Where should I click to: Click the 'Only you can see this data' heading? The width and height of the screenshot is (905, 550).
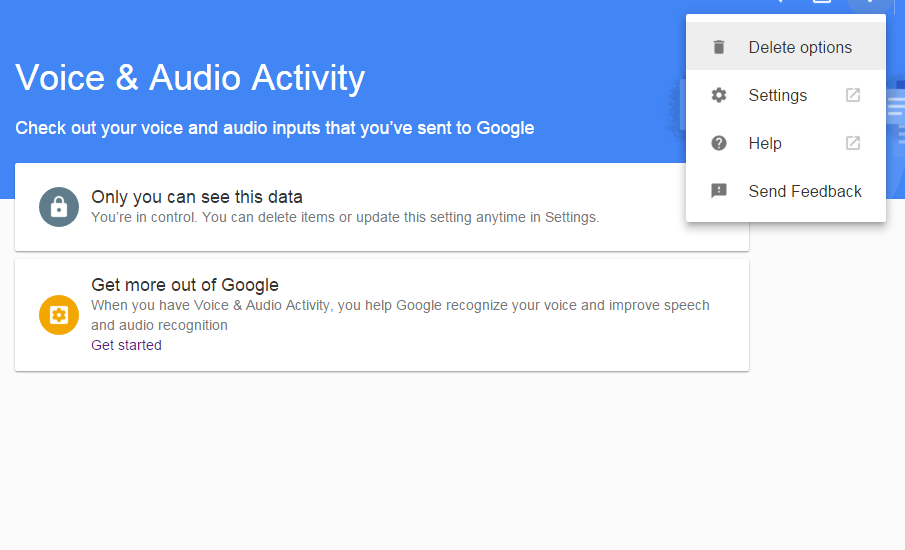click(196, 197)
